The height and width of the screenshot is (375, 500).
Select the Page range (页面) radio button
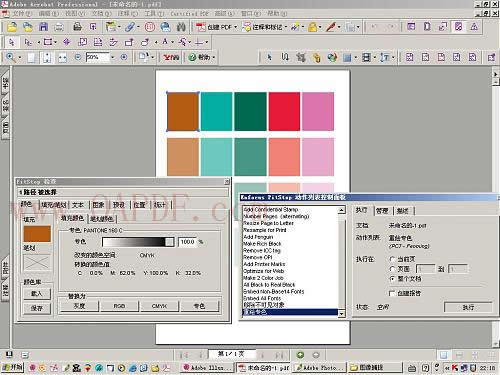coord(393,269)
